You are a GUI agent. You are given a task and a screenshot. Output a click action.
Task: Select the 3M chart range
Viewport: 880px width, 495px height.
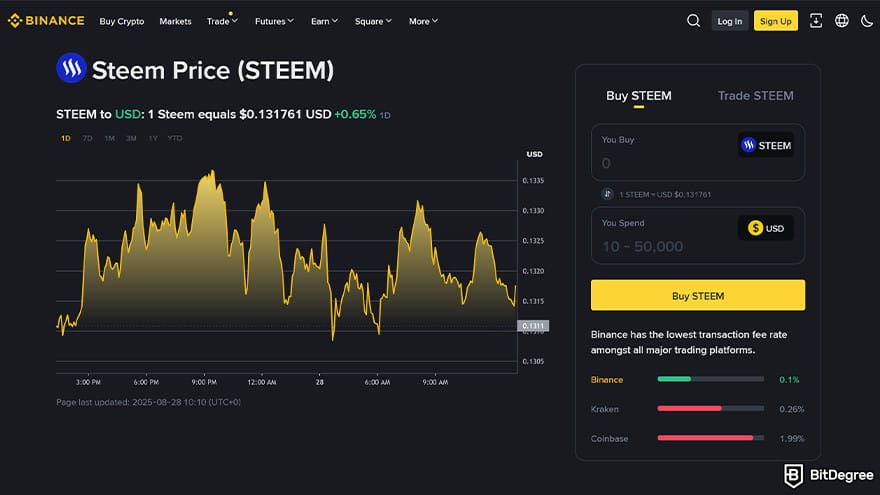point(131,138)
